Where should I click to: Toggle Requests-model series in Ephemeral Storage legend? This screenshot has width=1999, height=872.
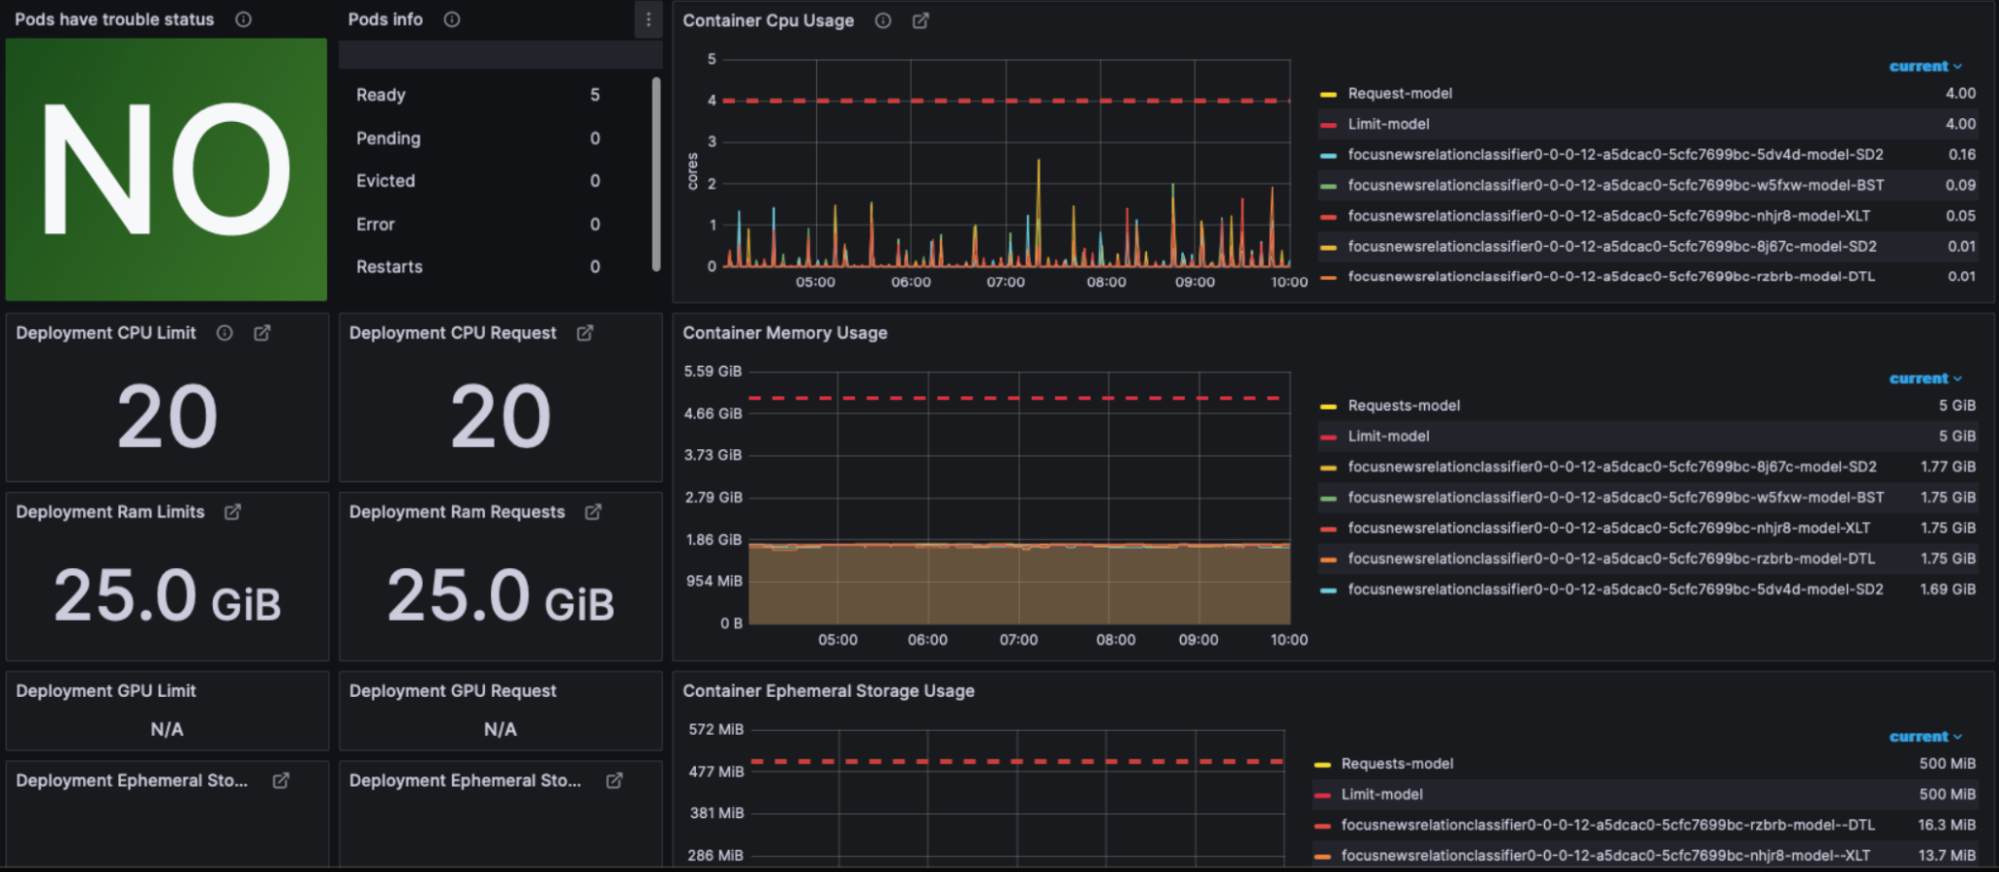click(x=1397, y=763)
